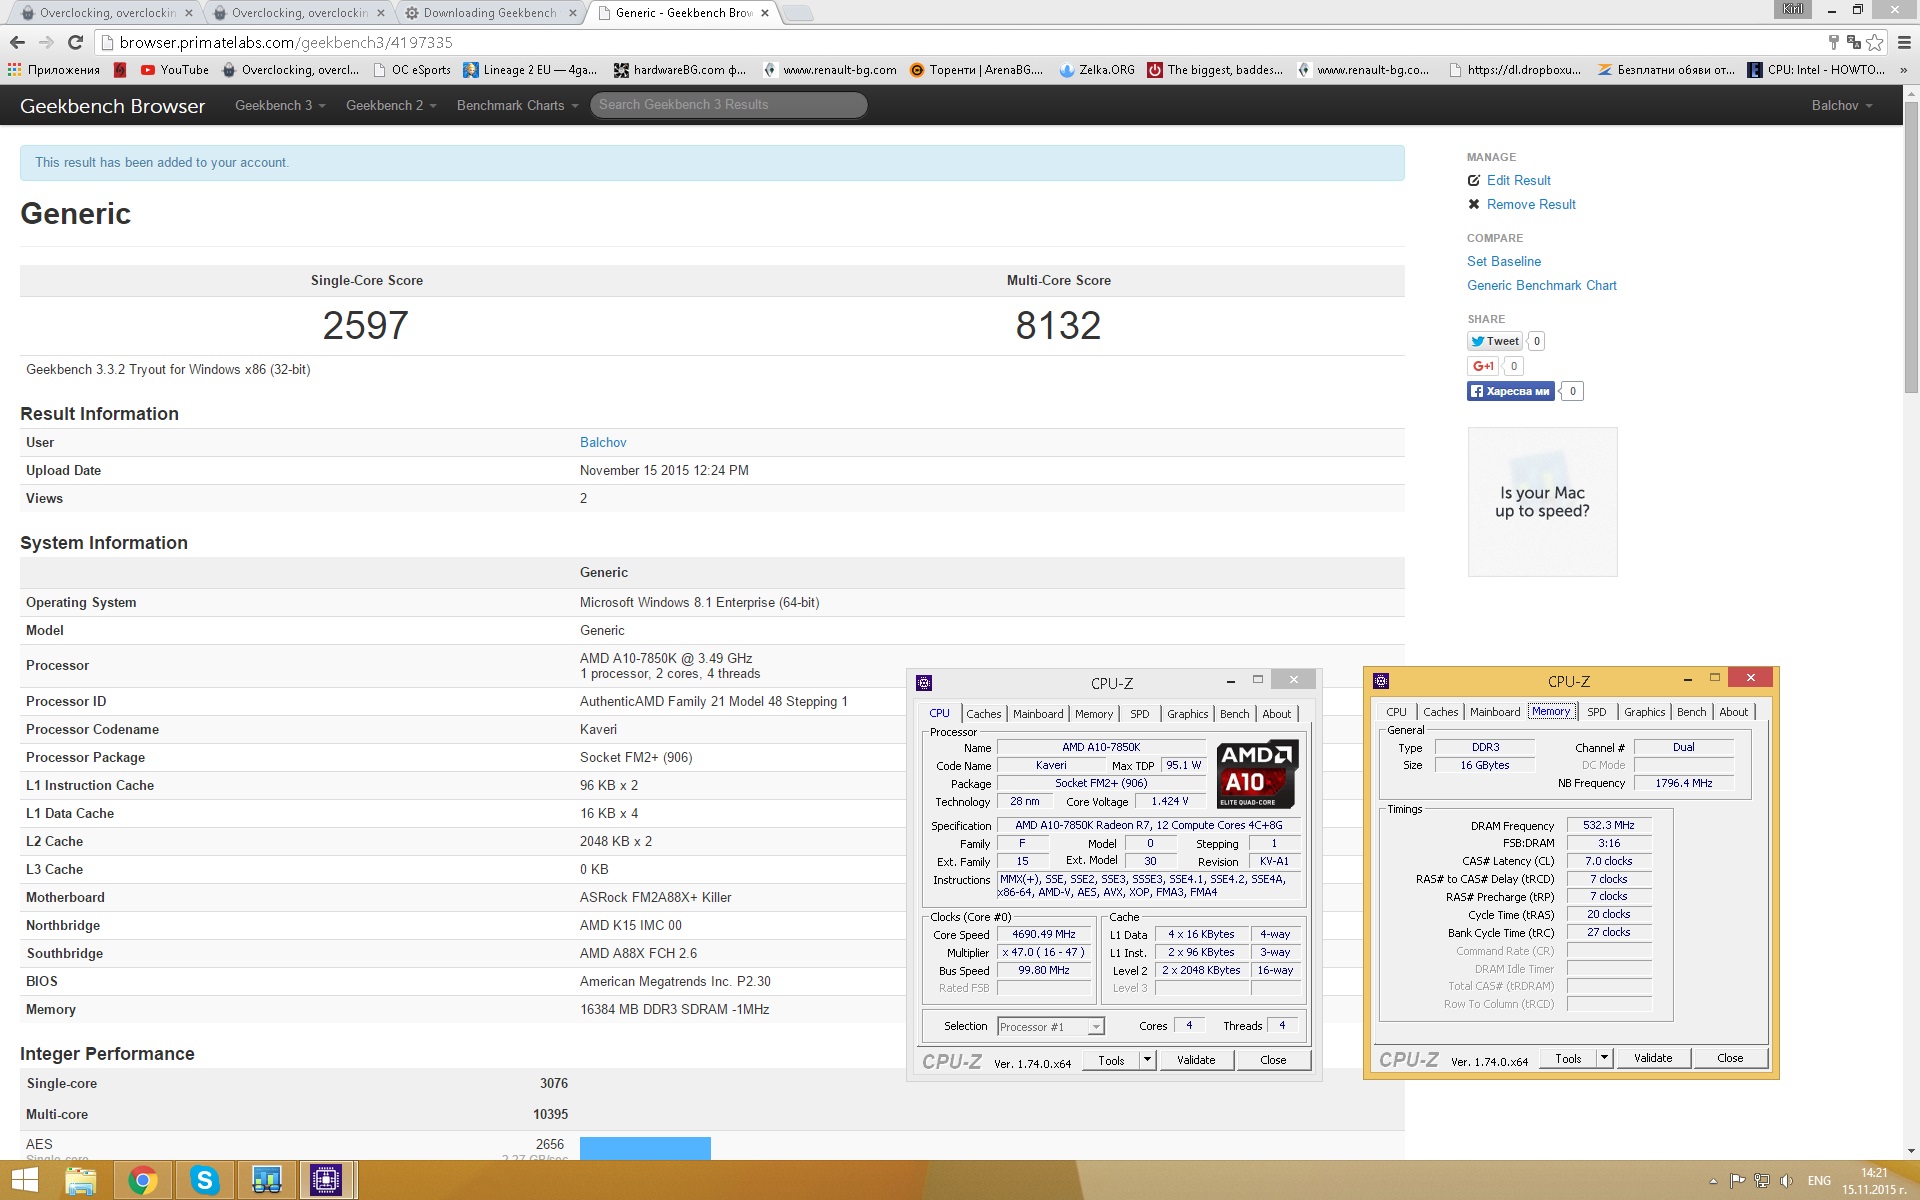Click the Edit Result link
This screenshot has height=1200, width=1920.
(x=1518, y=180)
